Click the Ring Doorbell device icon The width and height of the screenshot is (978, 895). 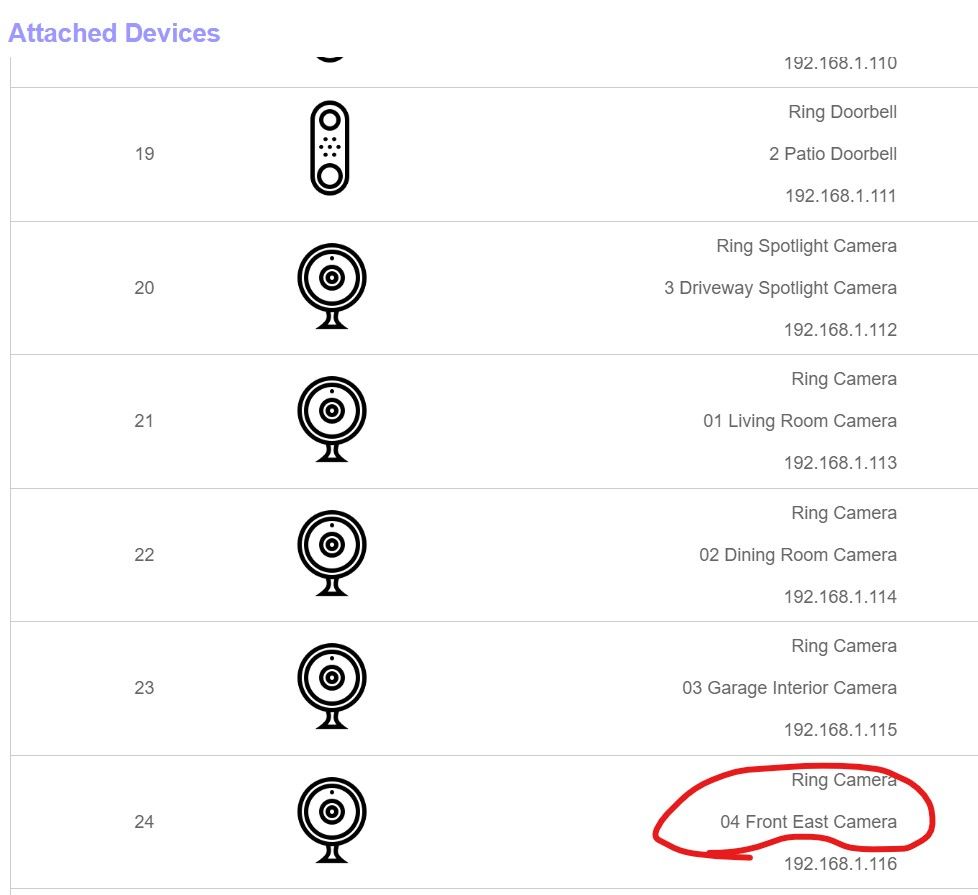pos(330,148)
